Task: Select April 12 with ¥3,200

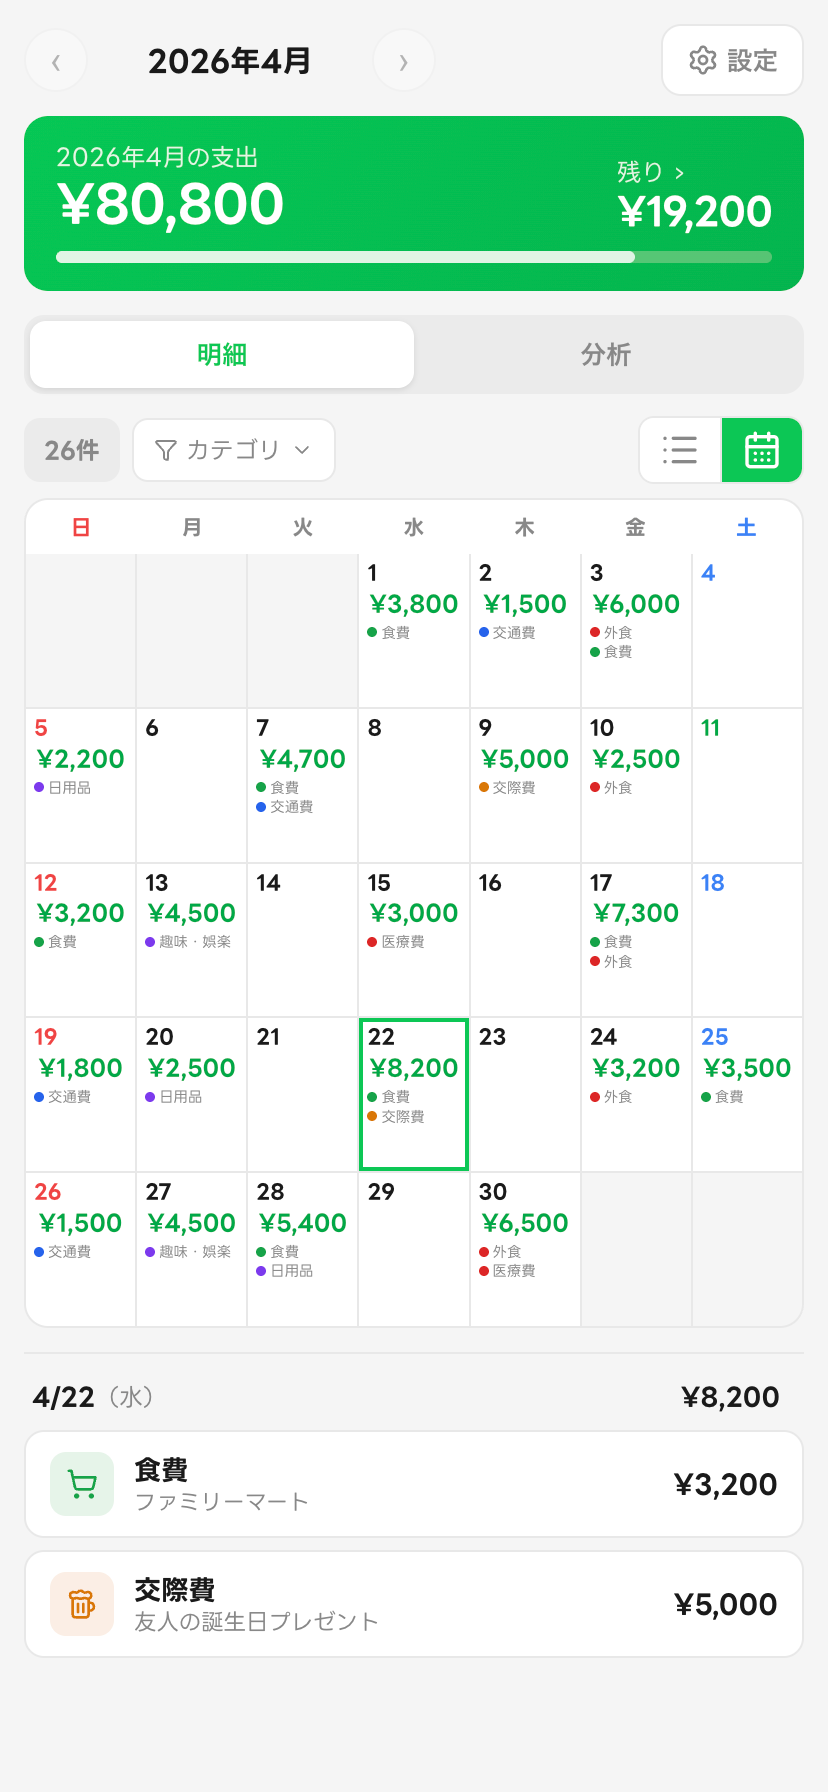Action: pos(81,940)
